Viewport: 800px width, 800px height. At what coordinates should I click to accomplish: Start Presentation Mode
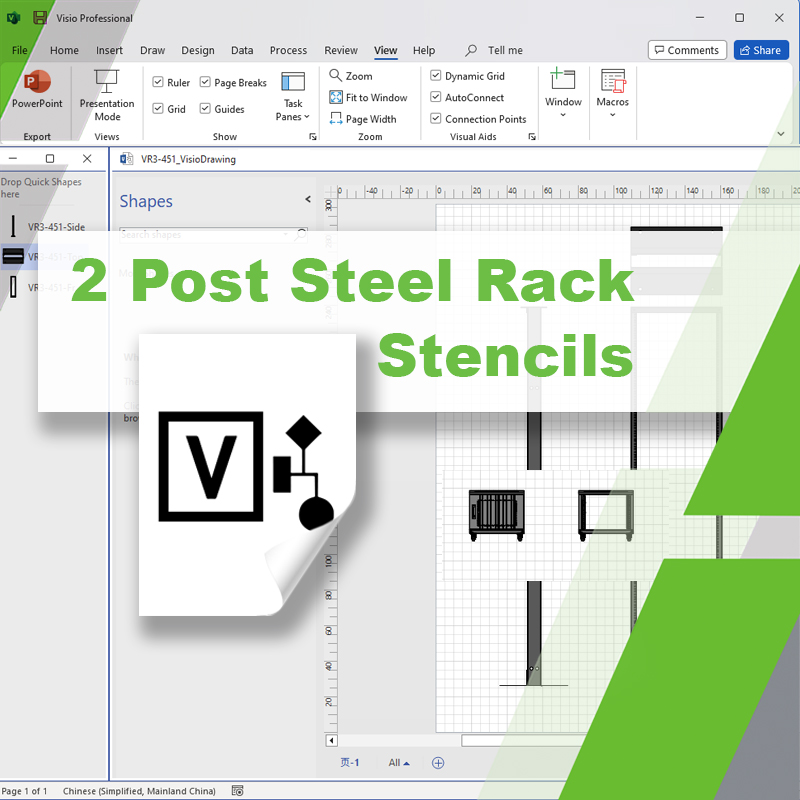[x=106, y=97]
